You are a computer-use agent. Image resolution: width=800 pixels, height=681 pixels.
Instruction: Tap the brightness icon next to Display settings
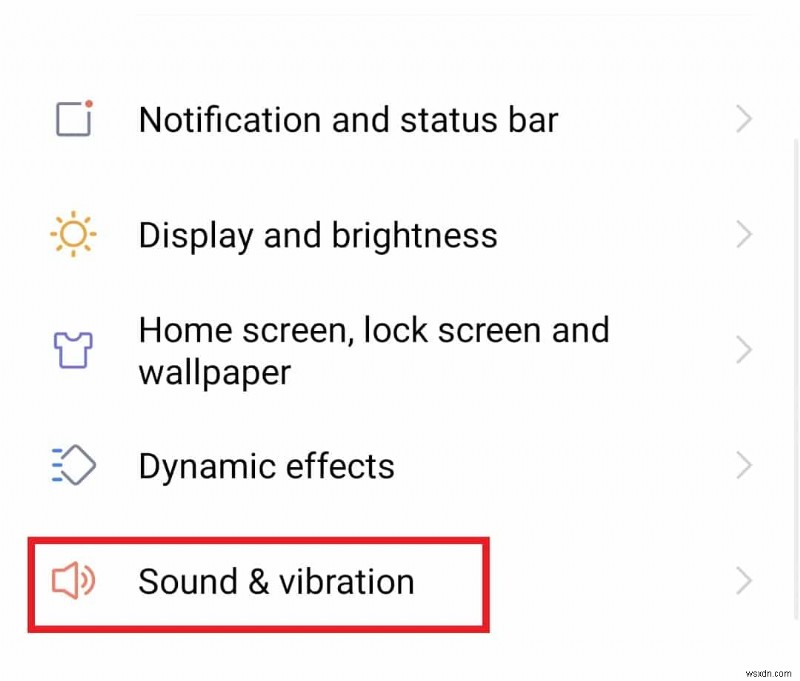[x=71, y=234]
